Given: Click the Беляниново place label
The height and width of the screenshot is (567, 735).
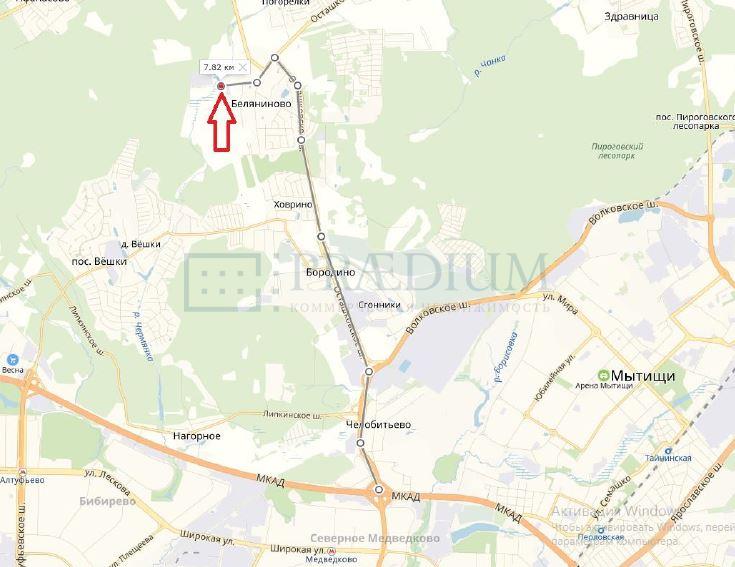Looking at the screenshot, I should click(261, 104).
